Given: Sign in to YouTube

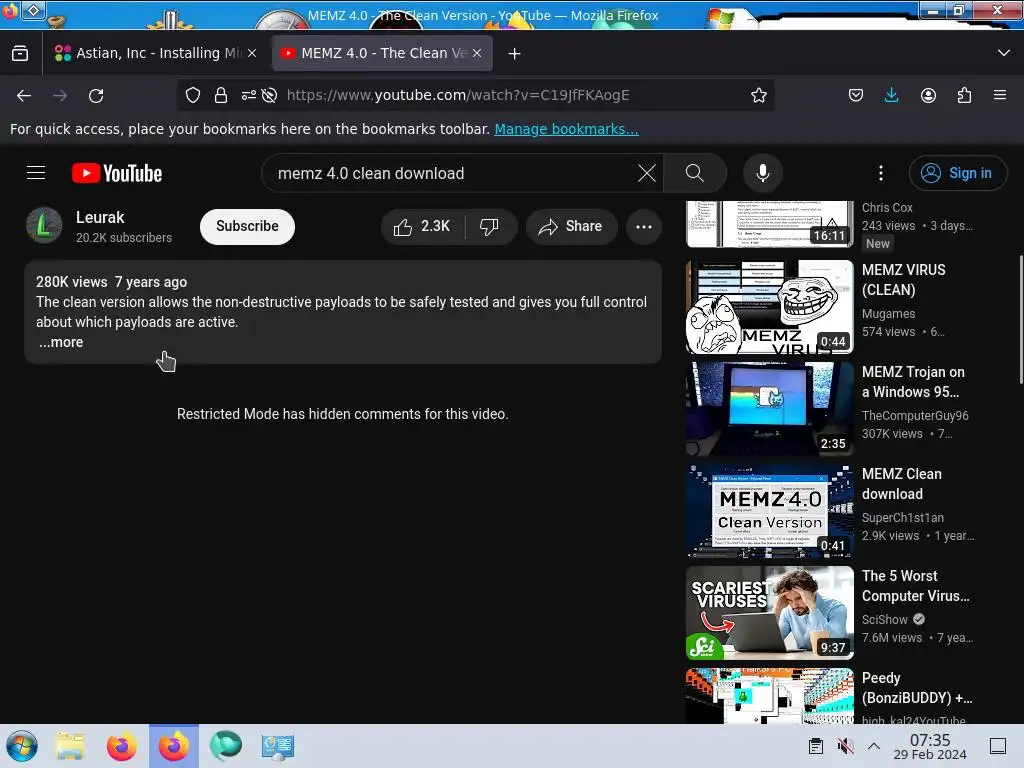Looking at the screenshot, I should tap(957, 173).
